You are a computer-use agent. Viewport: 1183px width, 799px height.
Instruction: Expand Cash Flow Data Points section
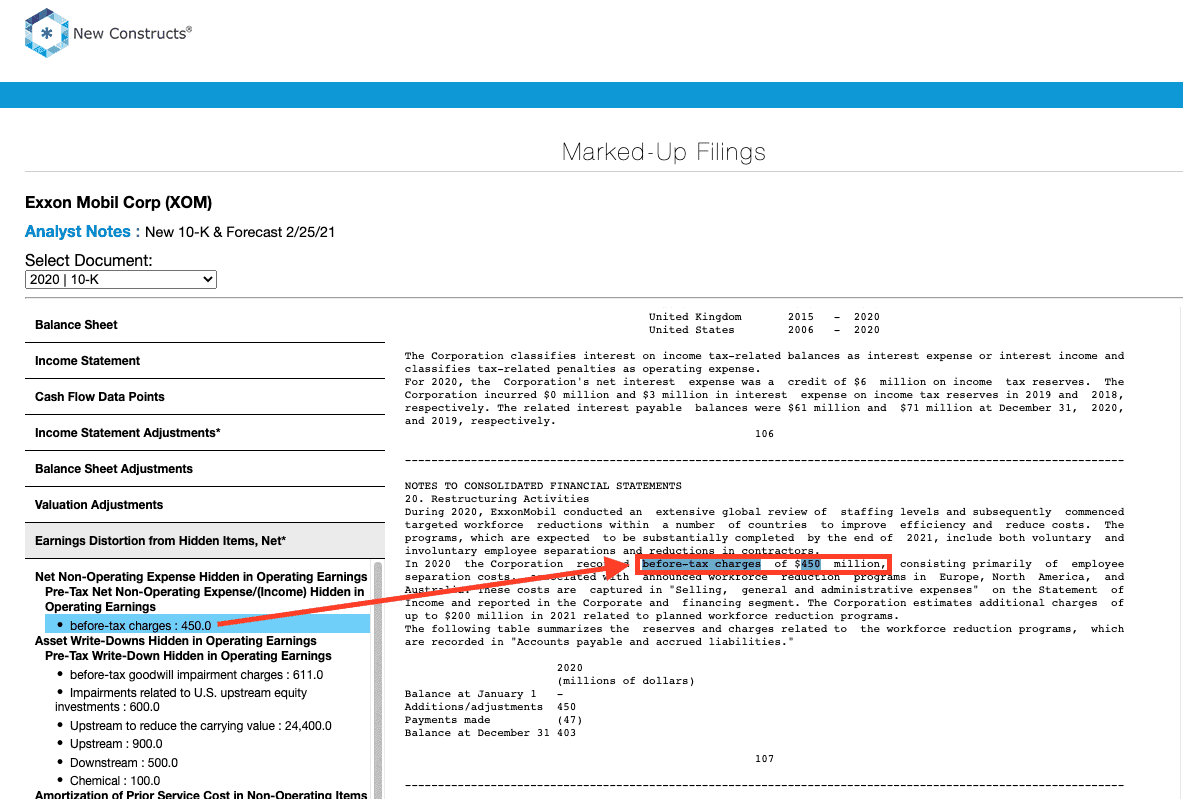[x=204, y=397]
